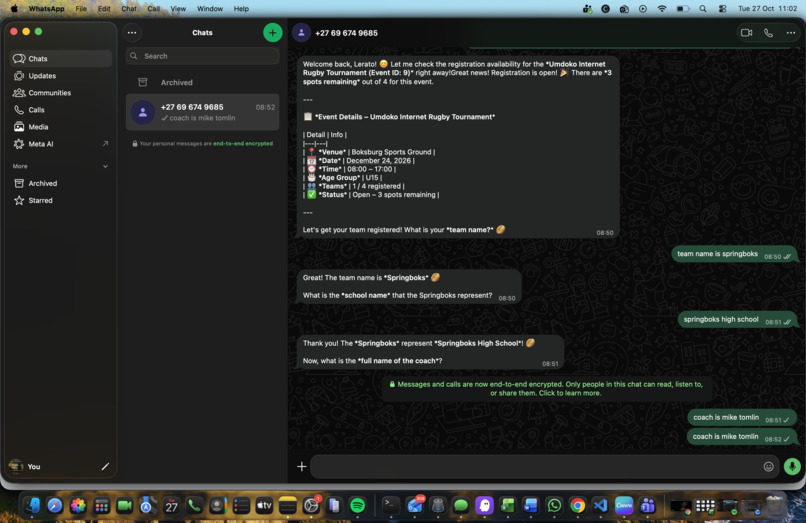Open Finder from the Dock
The image size is (806, 523).
(x=32, y=506)
